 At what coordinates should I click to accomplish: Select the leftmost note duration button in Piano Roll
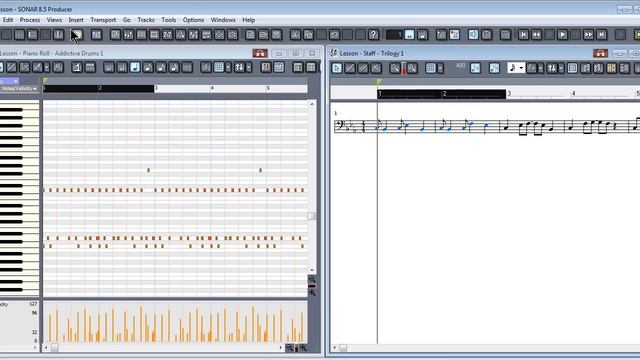109,67
